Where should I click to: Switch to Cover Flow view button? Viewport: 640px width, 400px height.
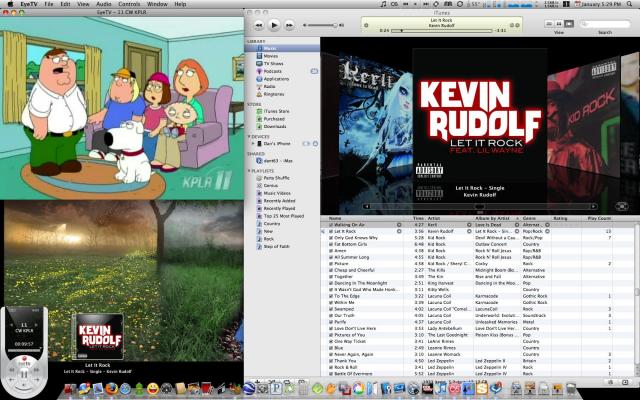click(x=567, y=22)
